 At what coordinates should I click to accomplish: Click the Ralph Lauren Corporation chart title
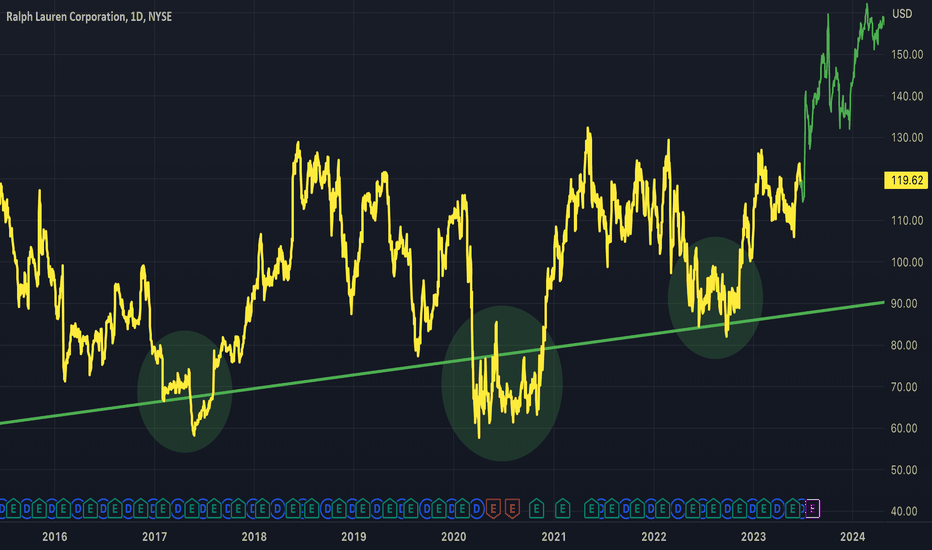[89, 17]
